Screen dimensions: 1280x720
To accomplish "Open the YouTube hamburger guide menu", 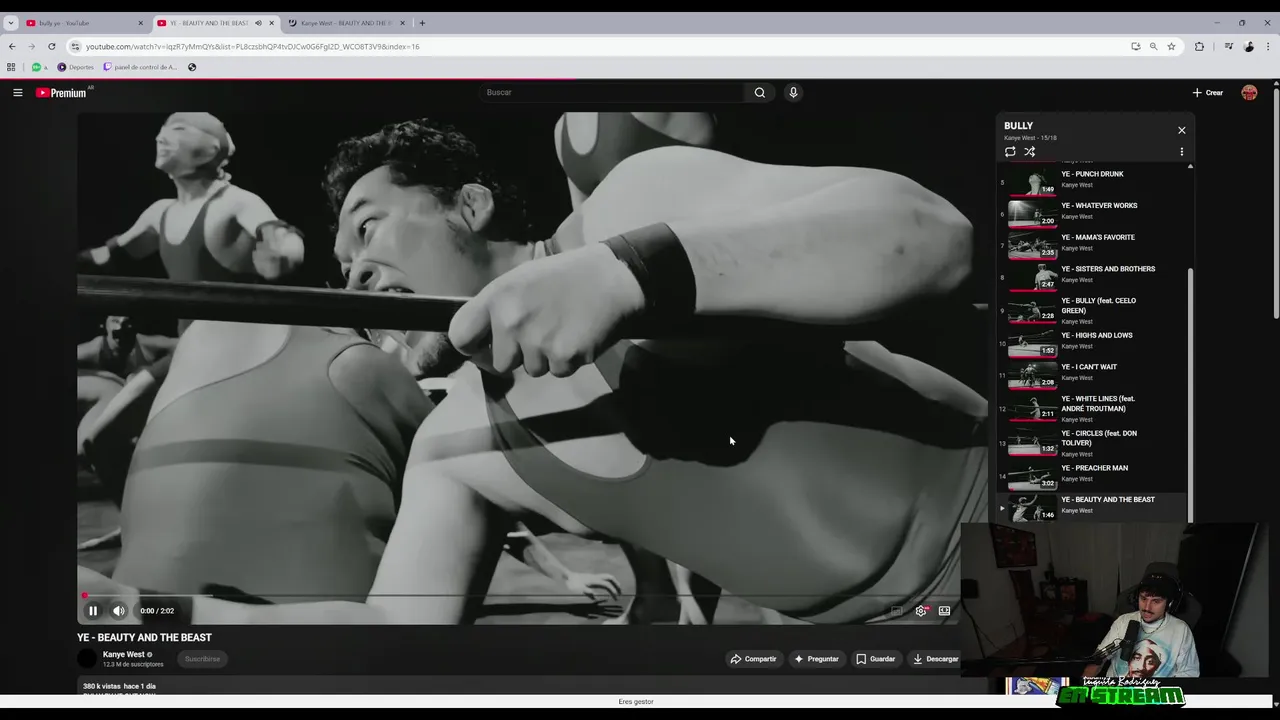I will point(17,92).
